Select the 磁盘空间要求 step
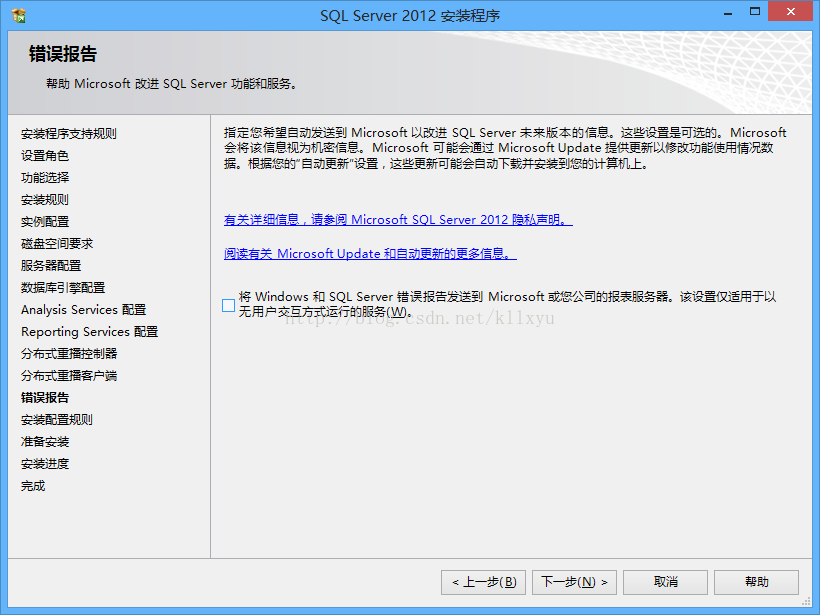The width and height of the screenshot is (820, 615). click(x=56, y=244)
